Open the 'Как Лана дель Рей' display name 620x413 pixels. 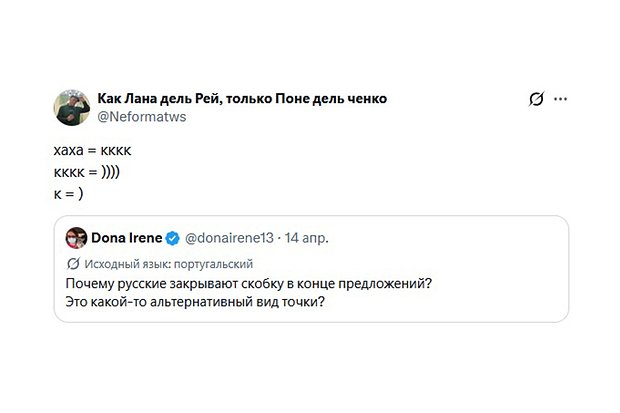160,98
